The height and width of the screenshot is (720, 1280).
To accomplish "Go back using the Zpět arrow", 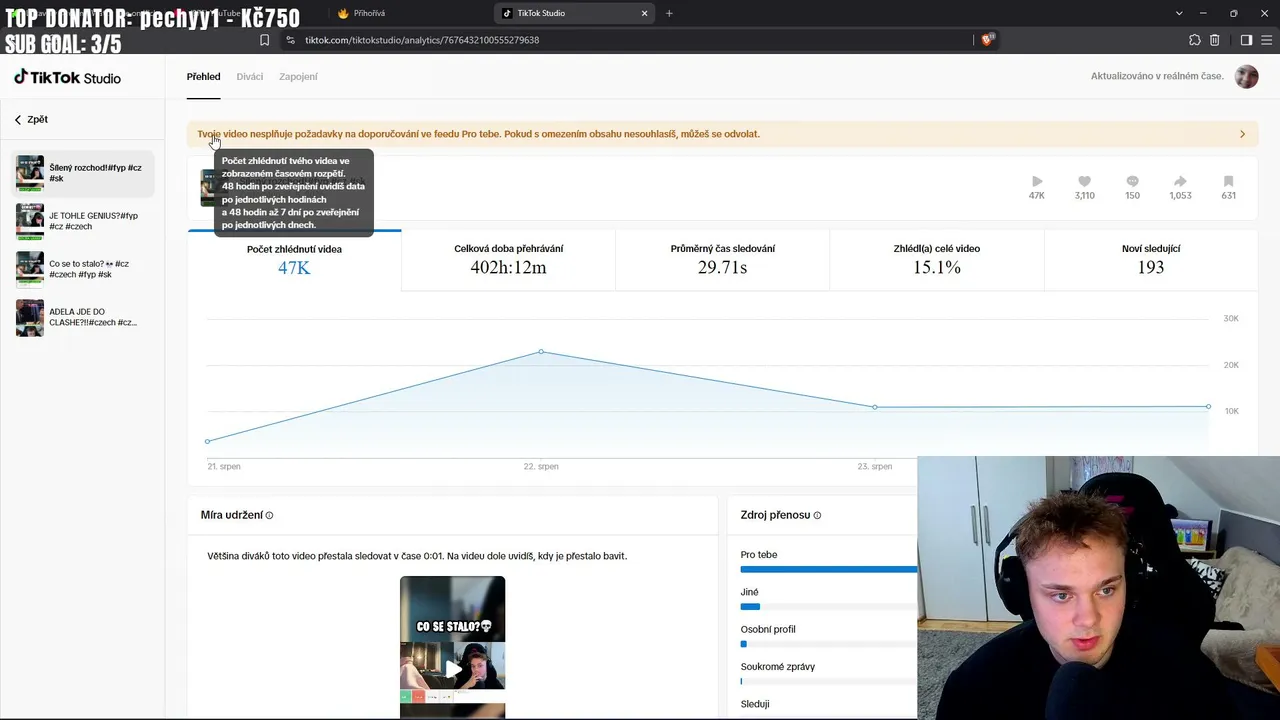I will 18,120.
